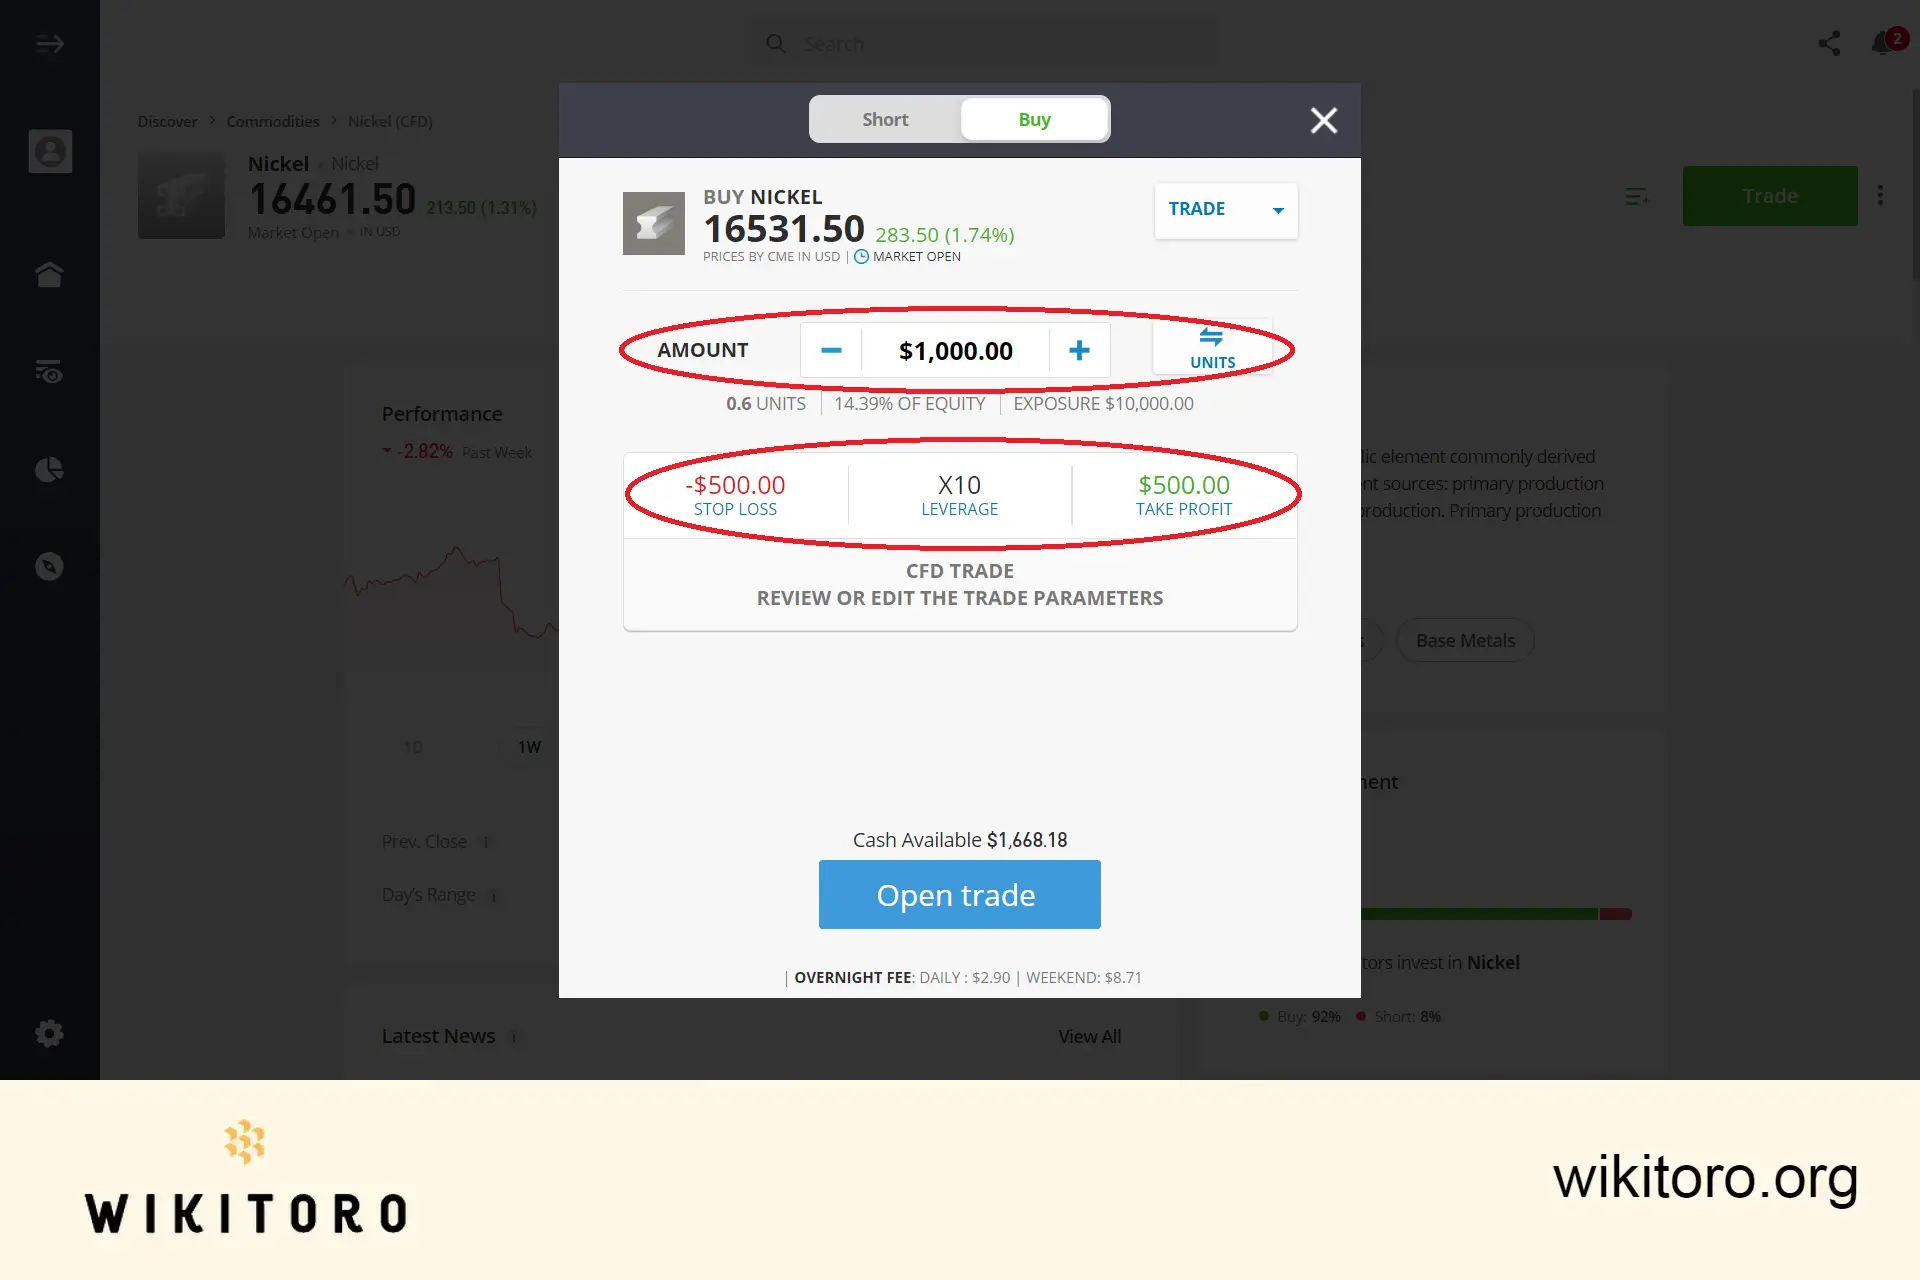The image size is (1920, 1280).
Task: Click the share icon in top right
Action: (x=1830, y=43)
